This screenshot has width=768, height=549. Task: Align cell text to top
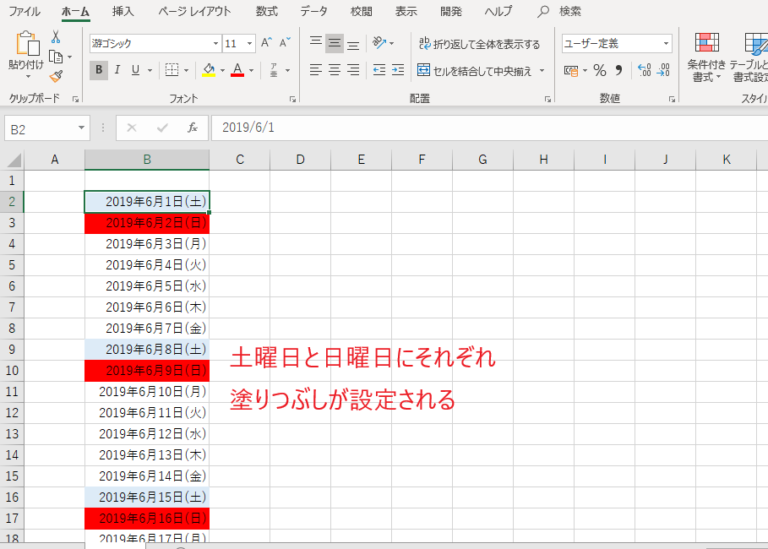tap(316, 43)
